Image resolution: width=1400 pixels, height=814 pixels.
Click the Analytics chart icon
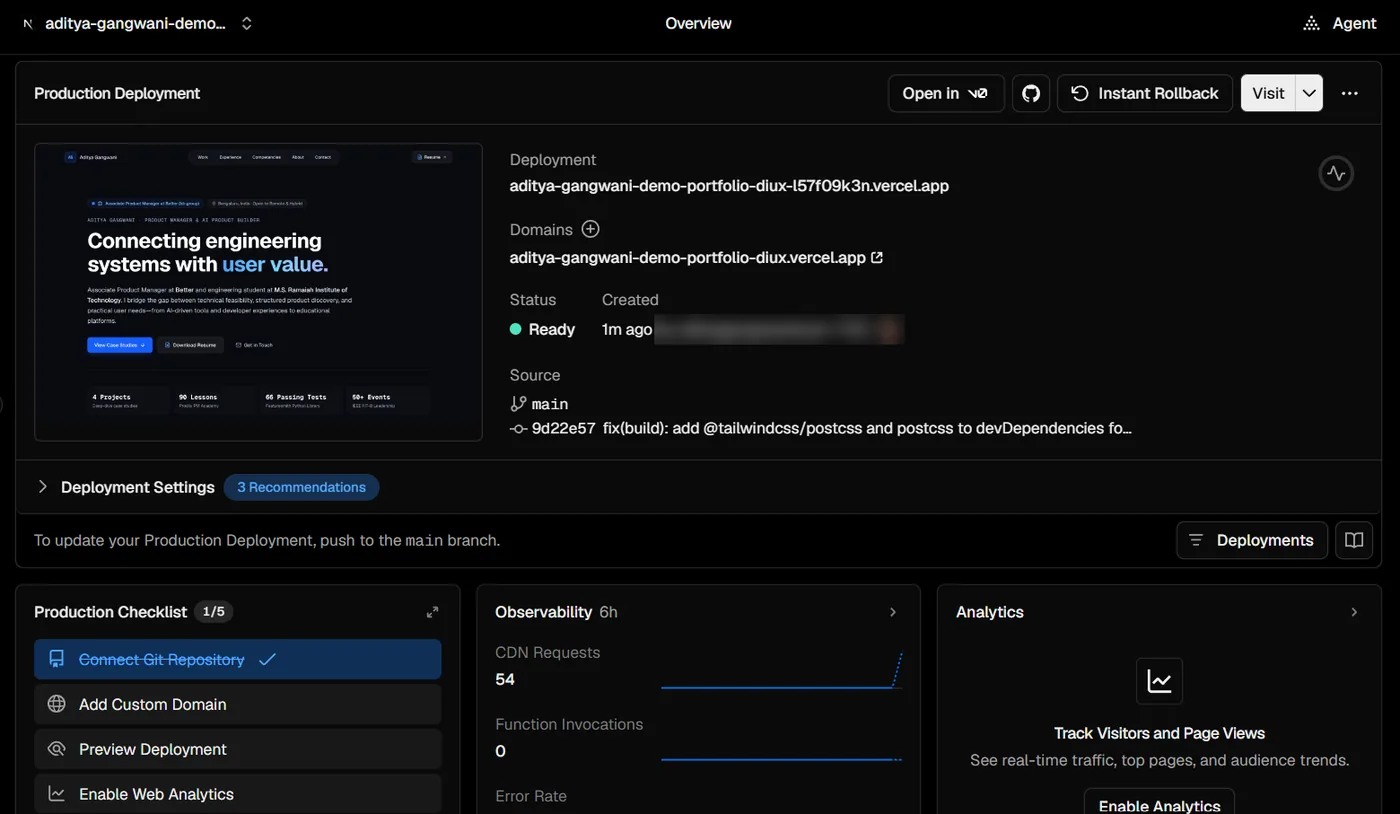coord(1160,682)
